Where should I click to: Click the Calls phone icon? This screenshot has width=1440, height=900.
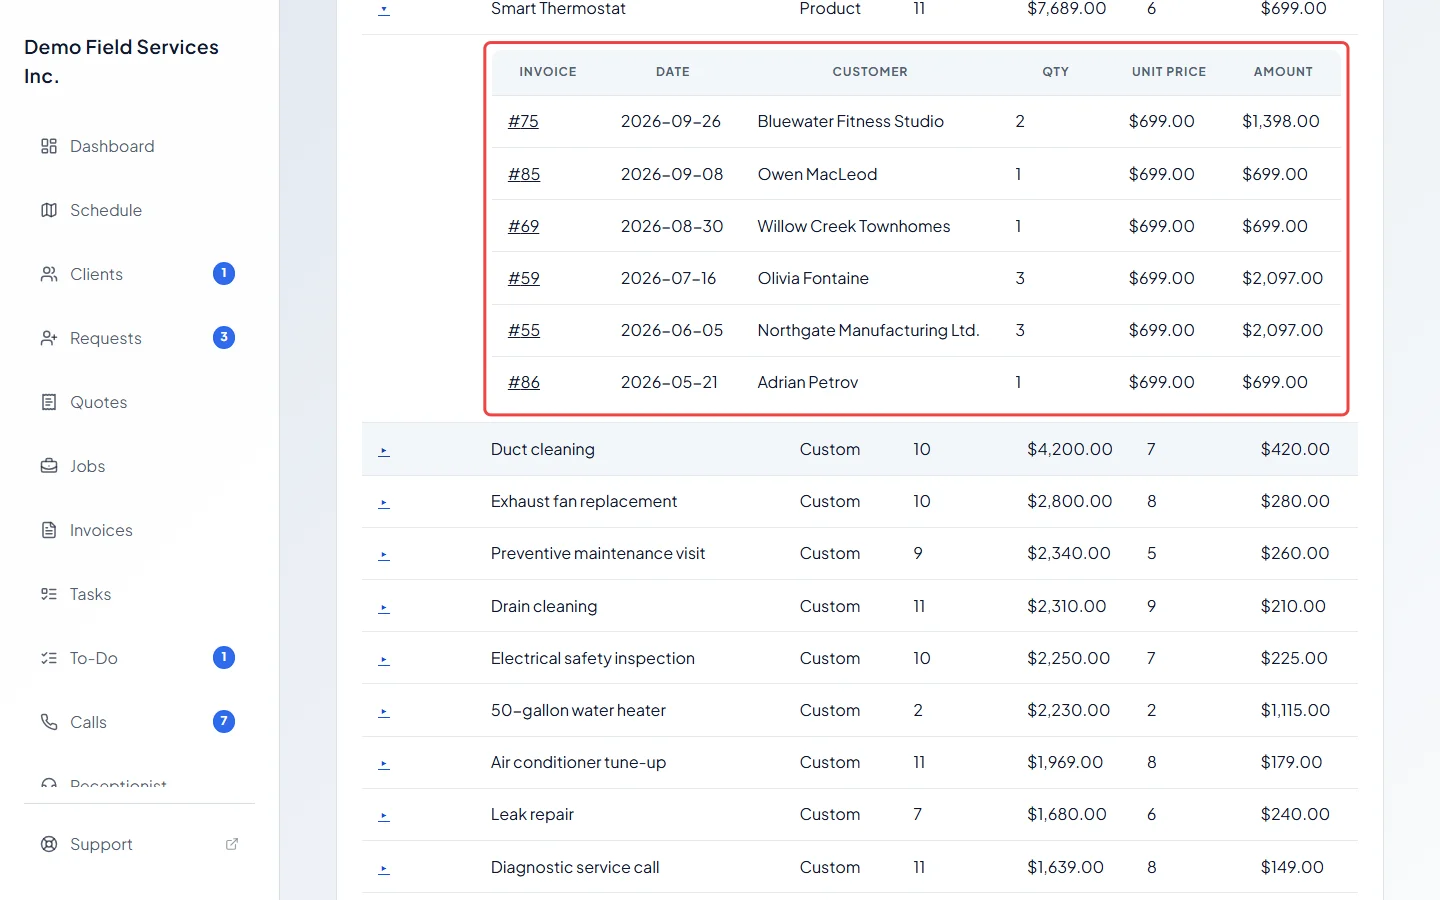[49, 722]
